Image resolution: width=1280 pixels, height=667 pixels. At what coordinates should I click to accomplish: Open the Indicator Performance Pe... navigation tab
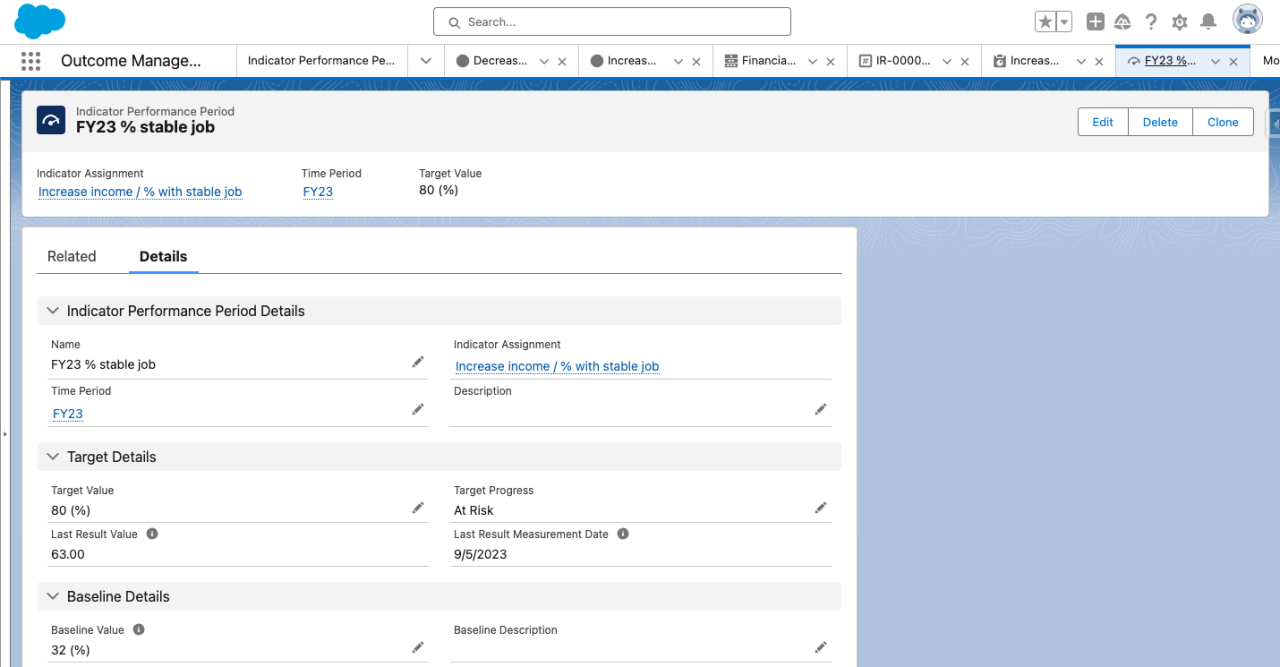click(322, 61)
